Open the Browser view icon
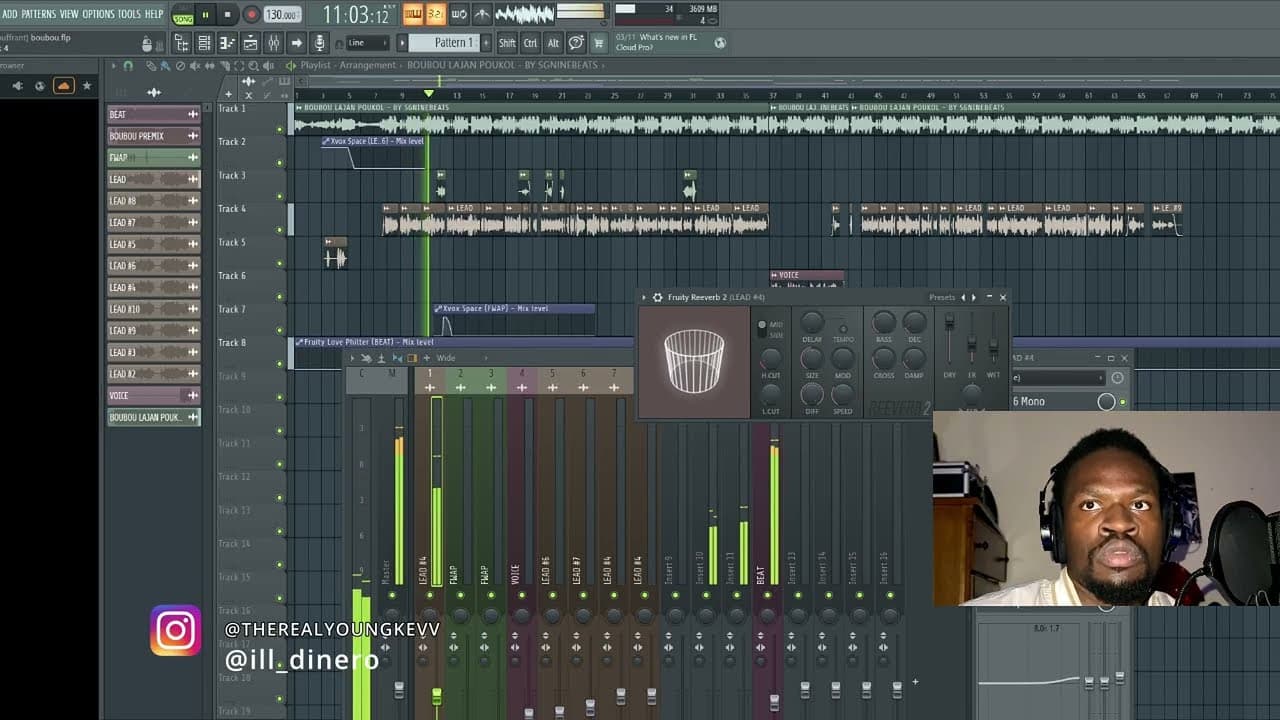This screenshot has width=1280, height=720. 181,43
